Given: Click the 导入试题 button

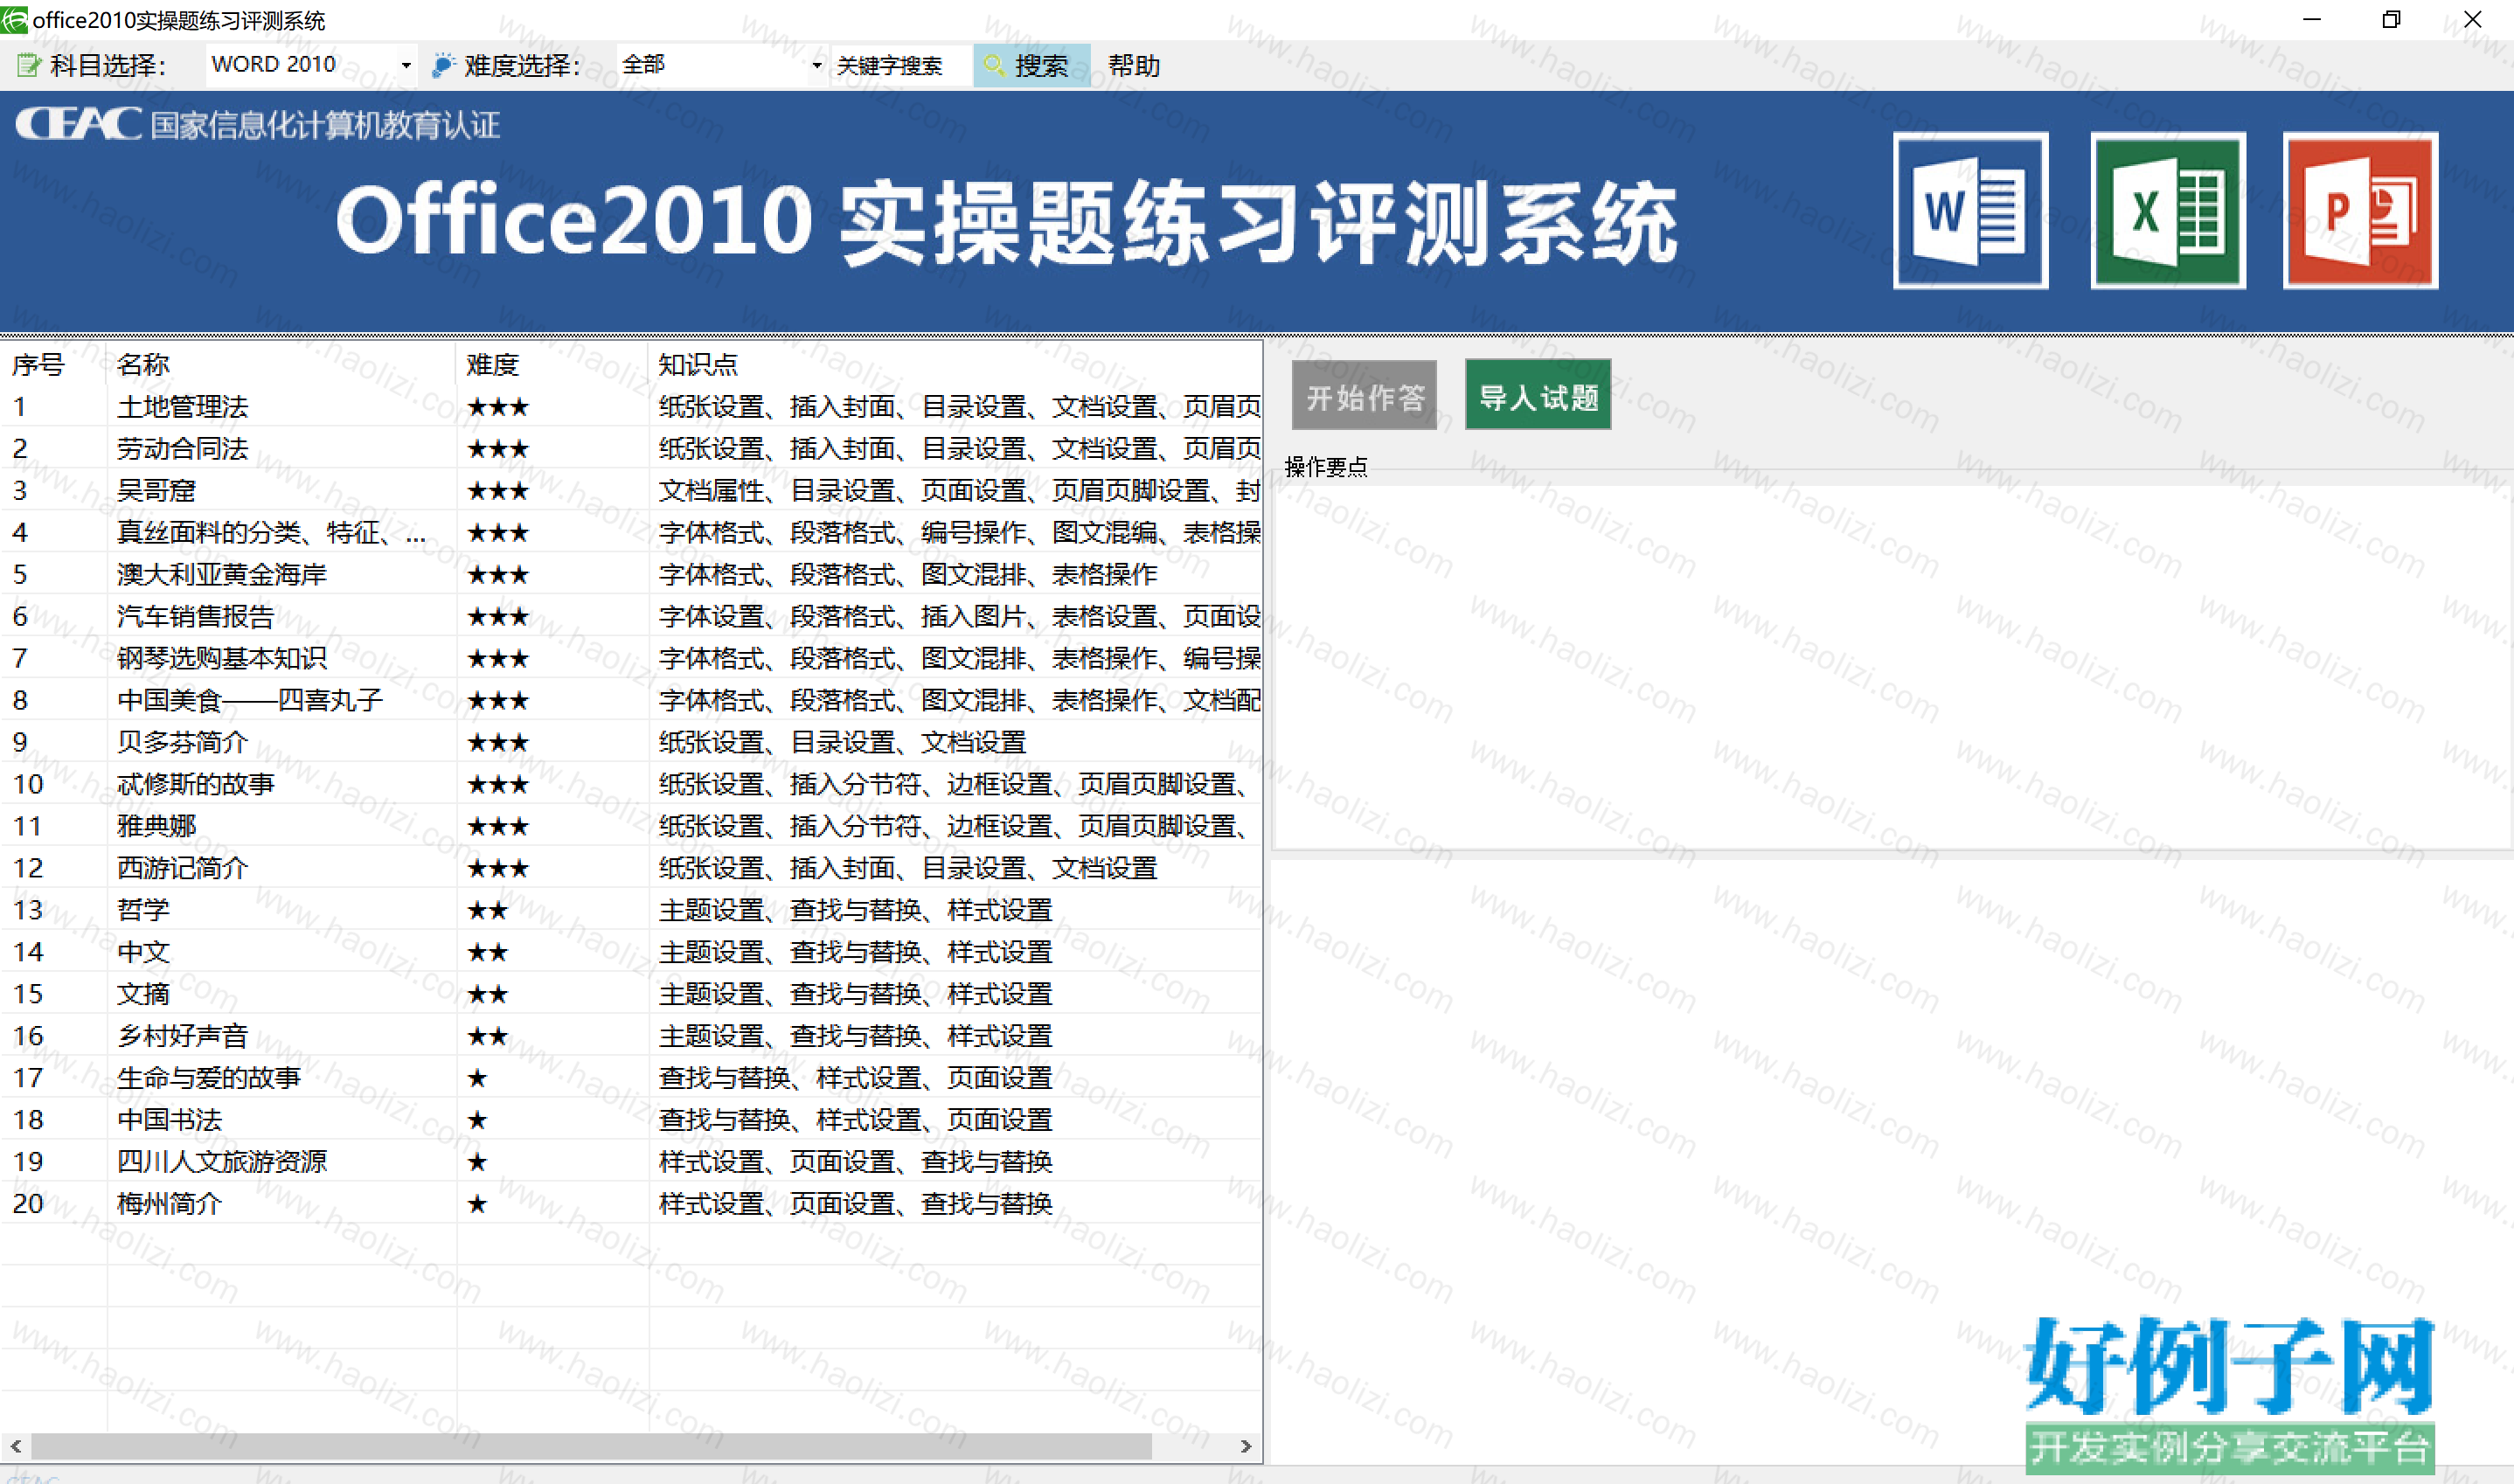Looking at the screenshot, I should (x=1538, y=396).
